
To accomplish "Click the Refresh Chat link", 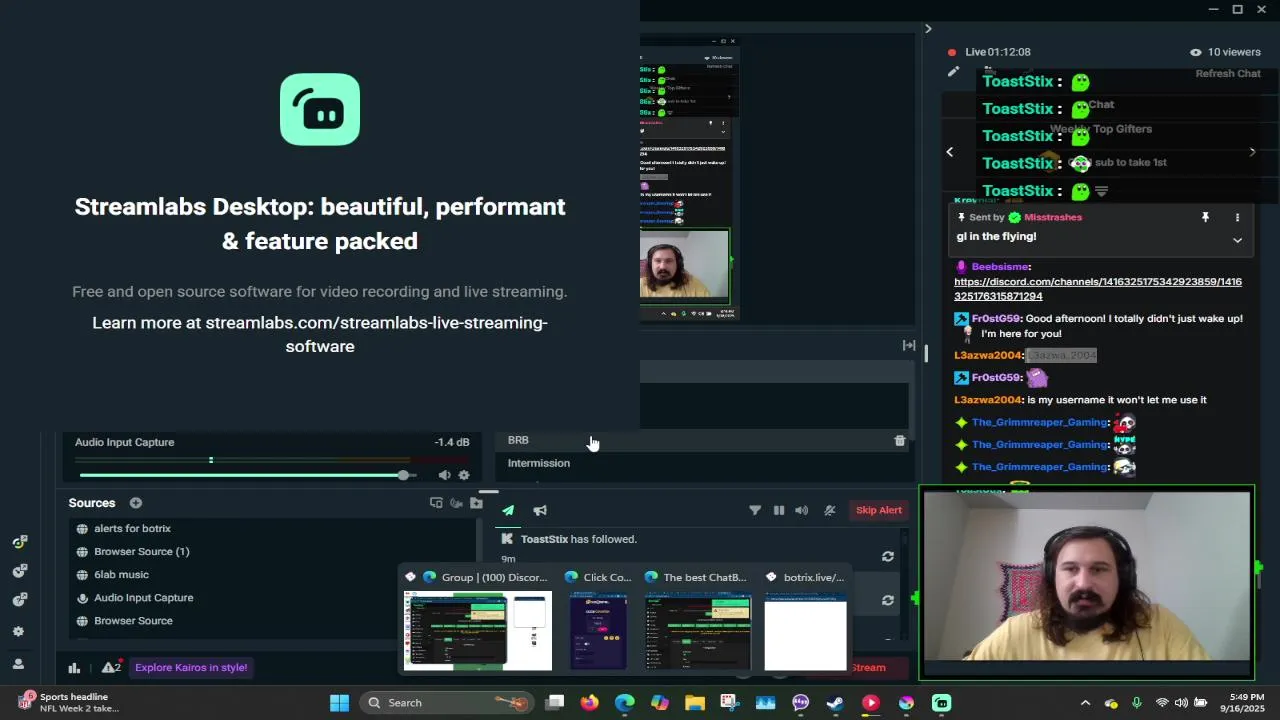I will coord(1228,74).
